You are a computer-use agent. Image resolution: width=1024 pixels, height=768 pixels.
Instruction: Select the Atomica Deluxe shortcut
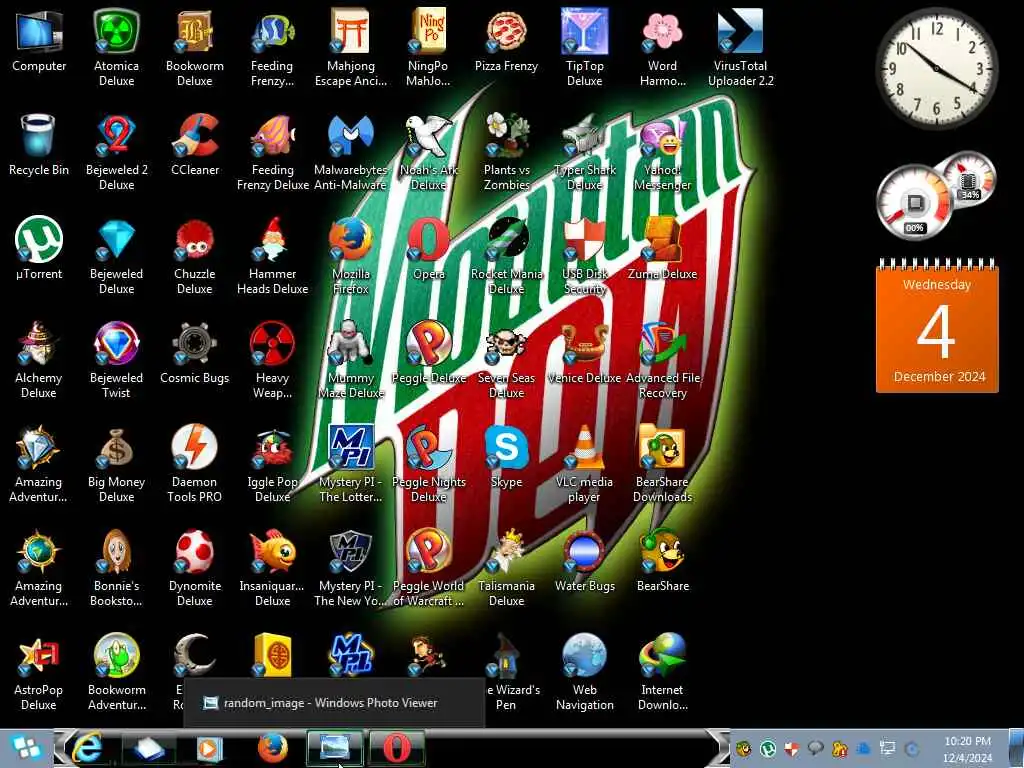(x=116, y=48)
